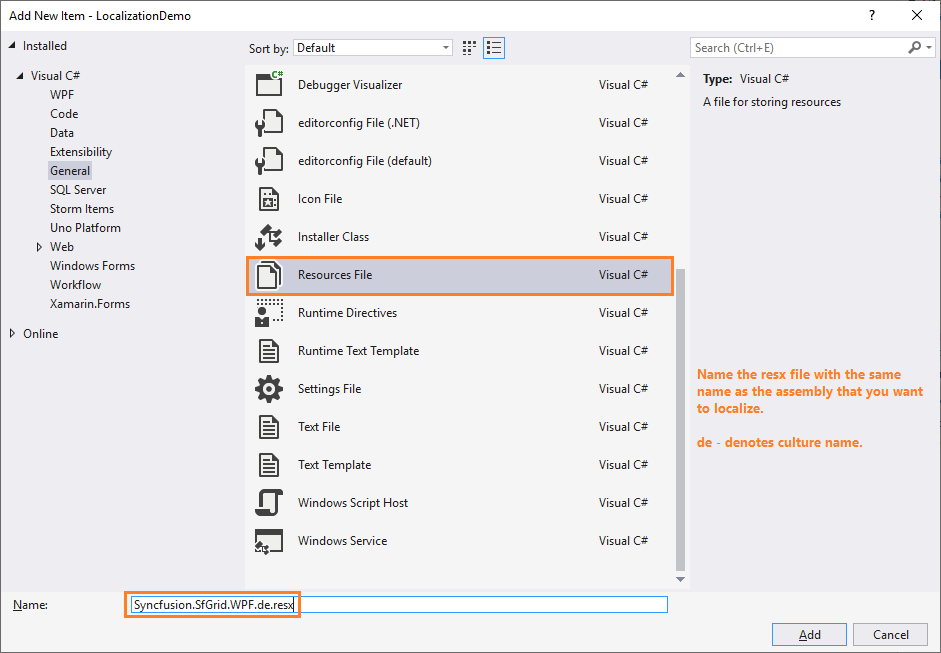Open the dialog Help question mark
Viewport: 941px width, 653px height.
[872, 16]
